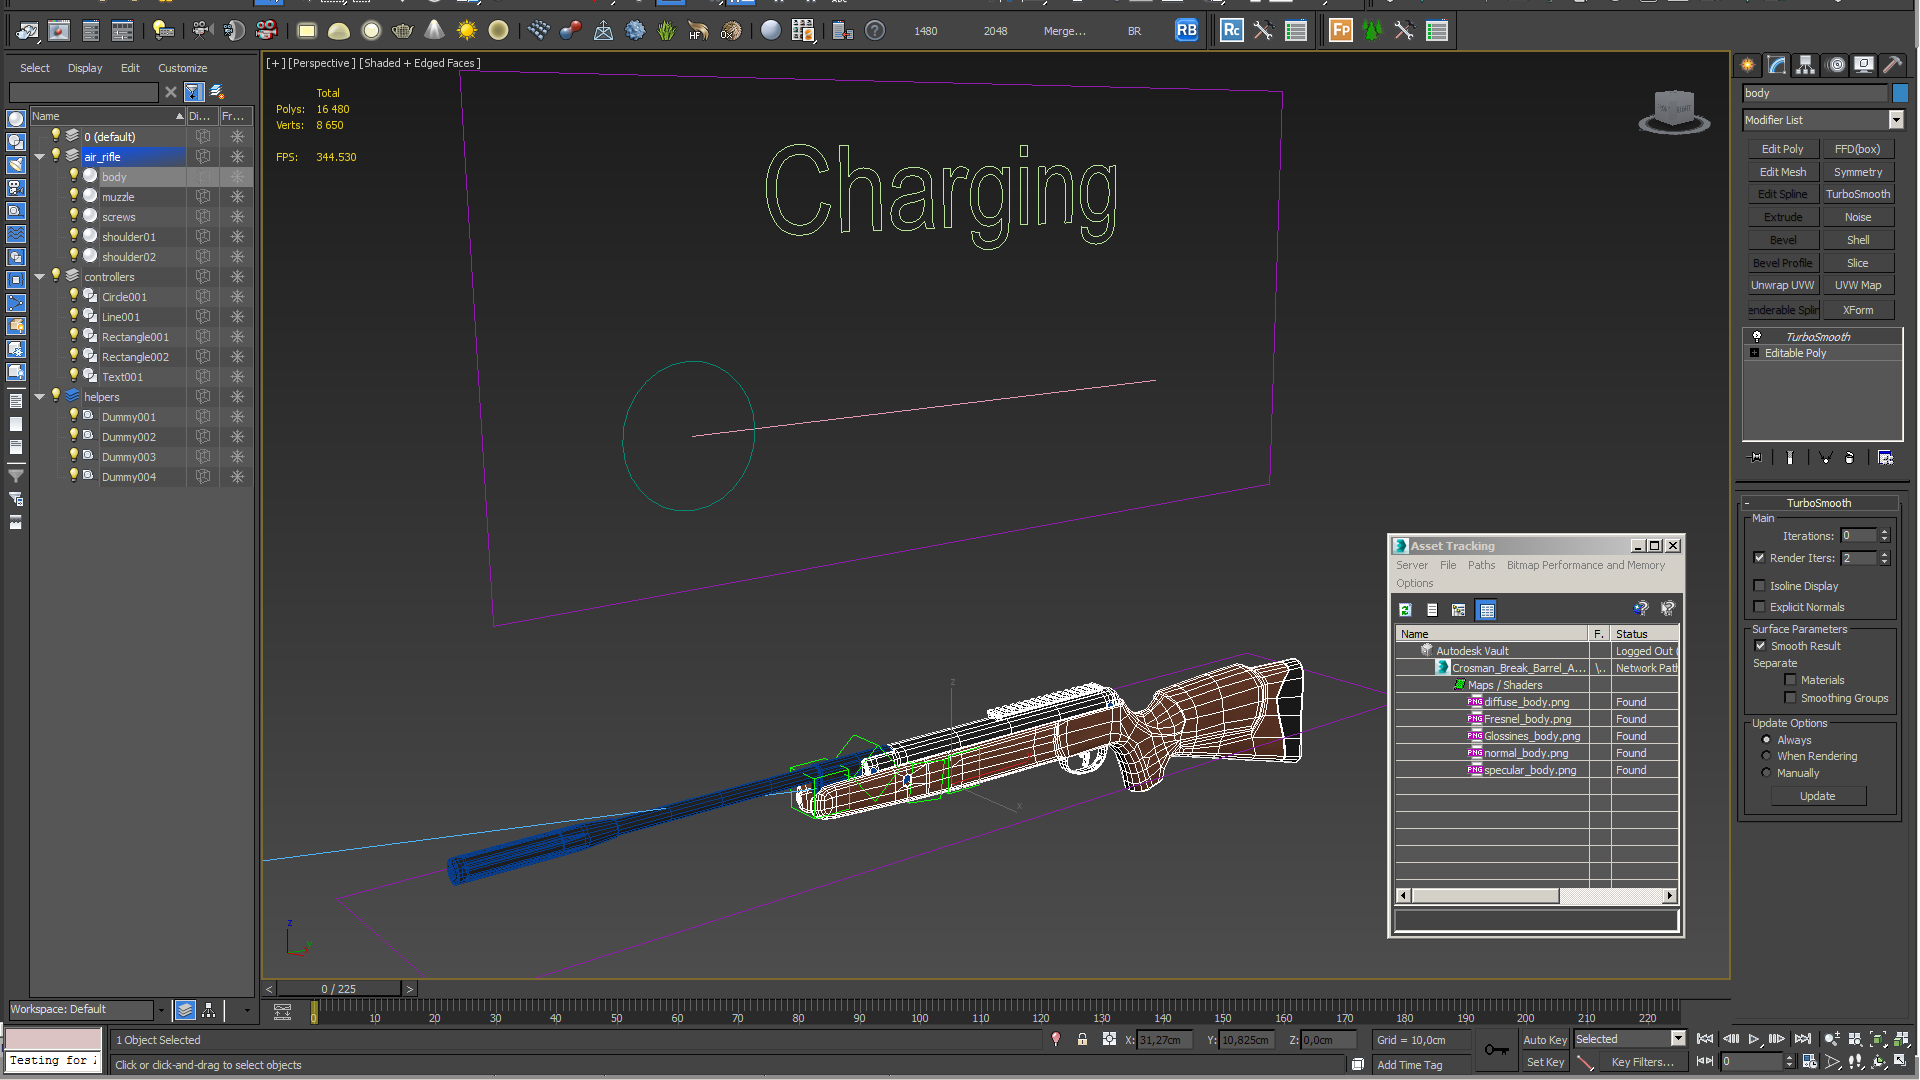Click table view icon in Asset Tracking
Image resolution: width=1920 pixels, height=1080 pixels.
coord(1487,610)
